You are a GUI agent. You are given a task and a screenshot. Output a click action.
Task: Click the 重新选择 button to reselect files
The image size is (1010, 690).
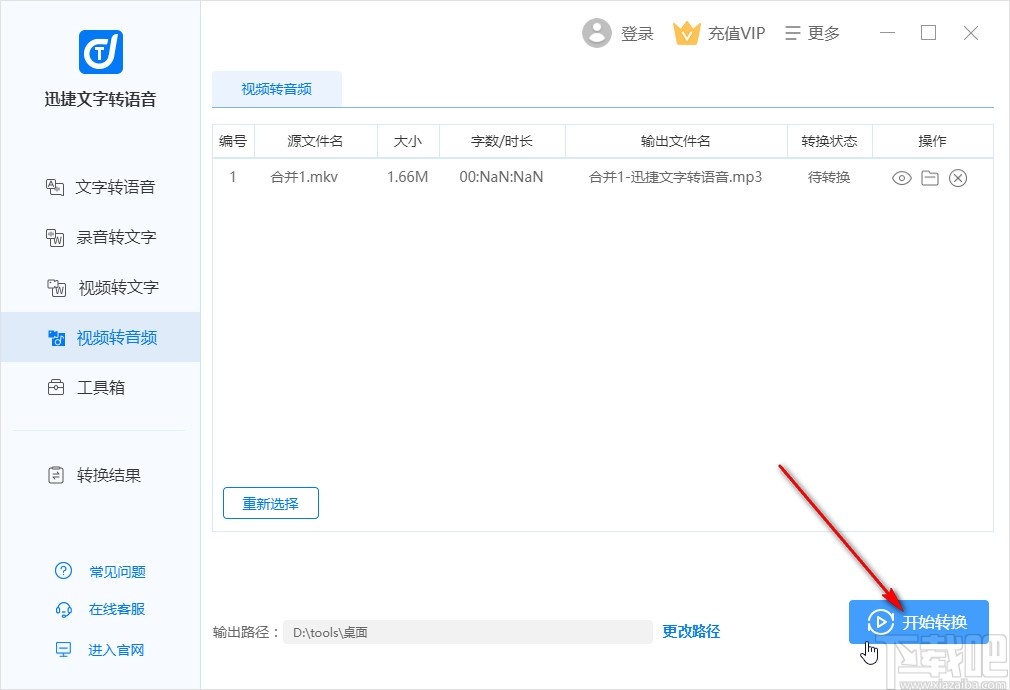pos(270,503)
